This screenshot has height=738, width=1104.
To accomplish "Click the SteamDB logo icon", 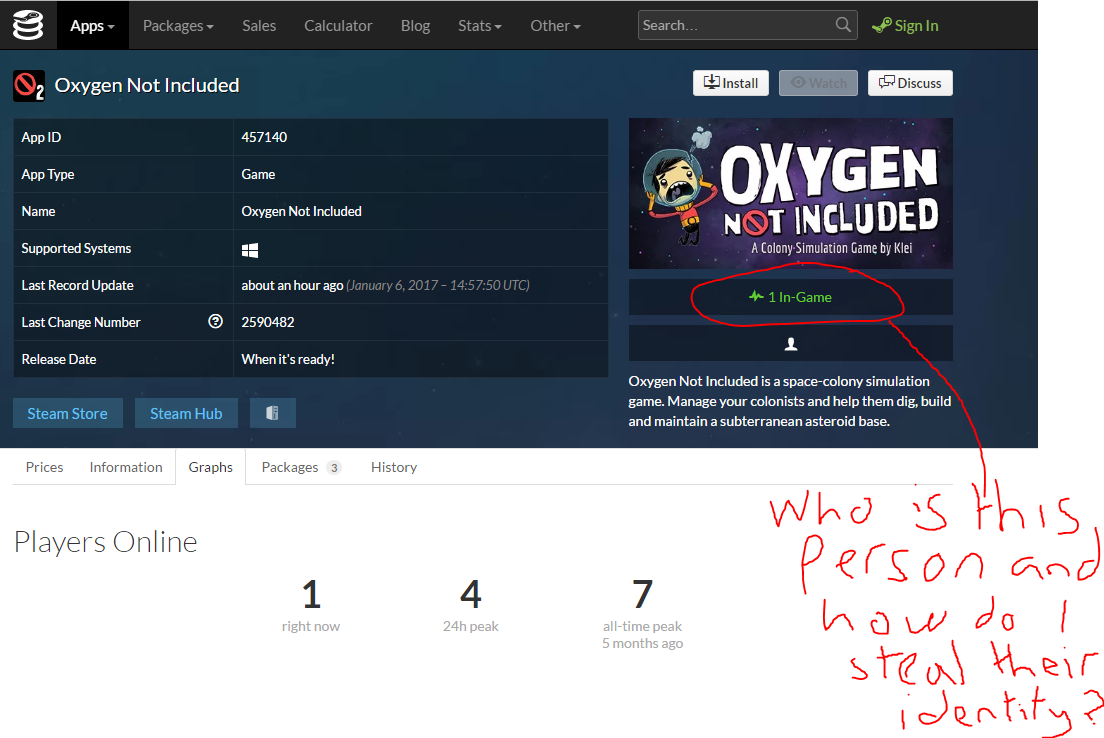I will click(x=28, y=25).
